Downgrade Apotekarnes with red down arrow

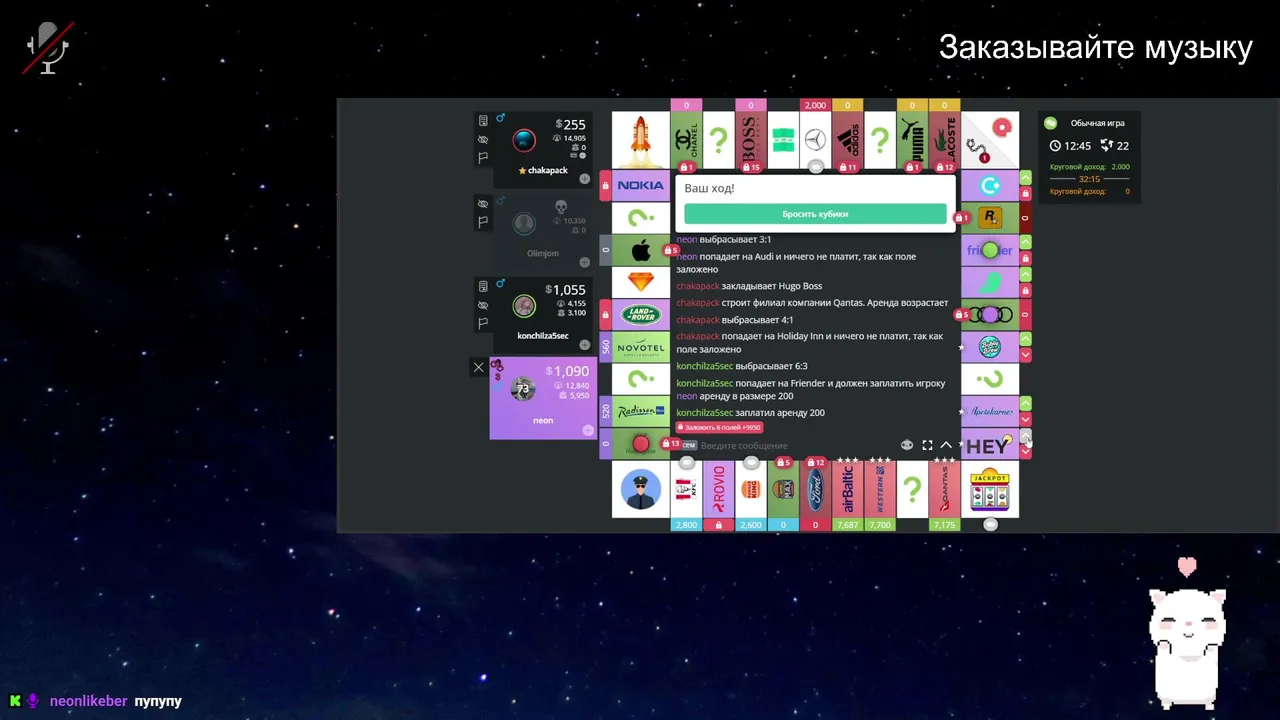point(1026,419)
